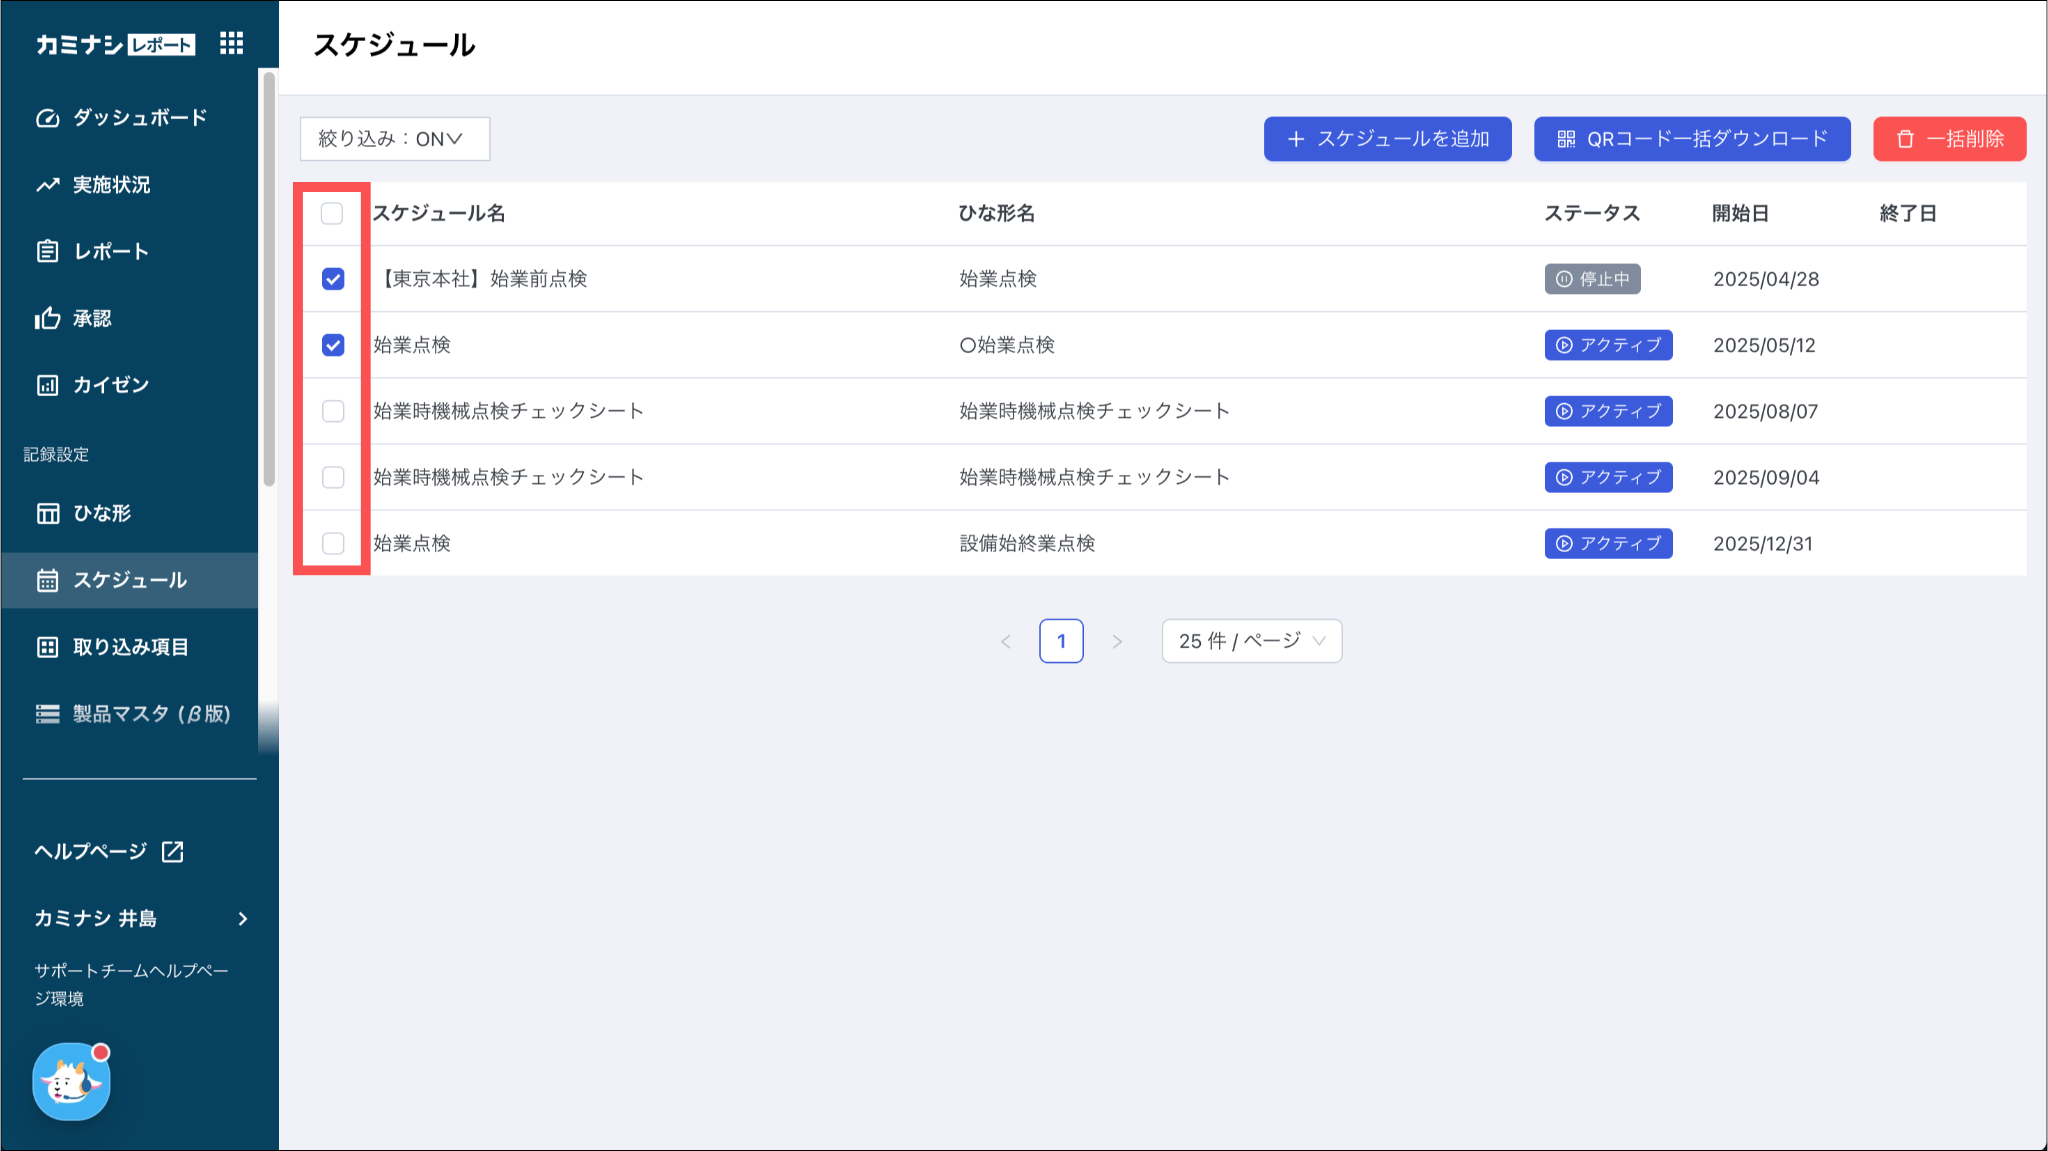
Task: Click the 承認 thumbs-up icon
Action: [47, 318]
